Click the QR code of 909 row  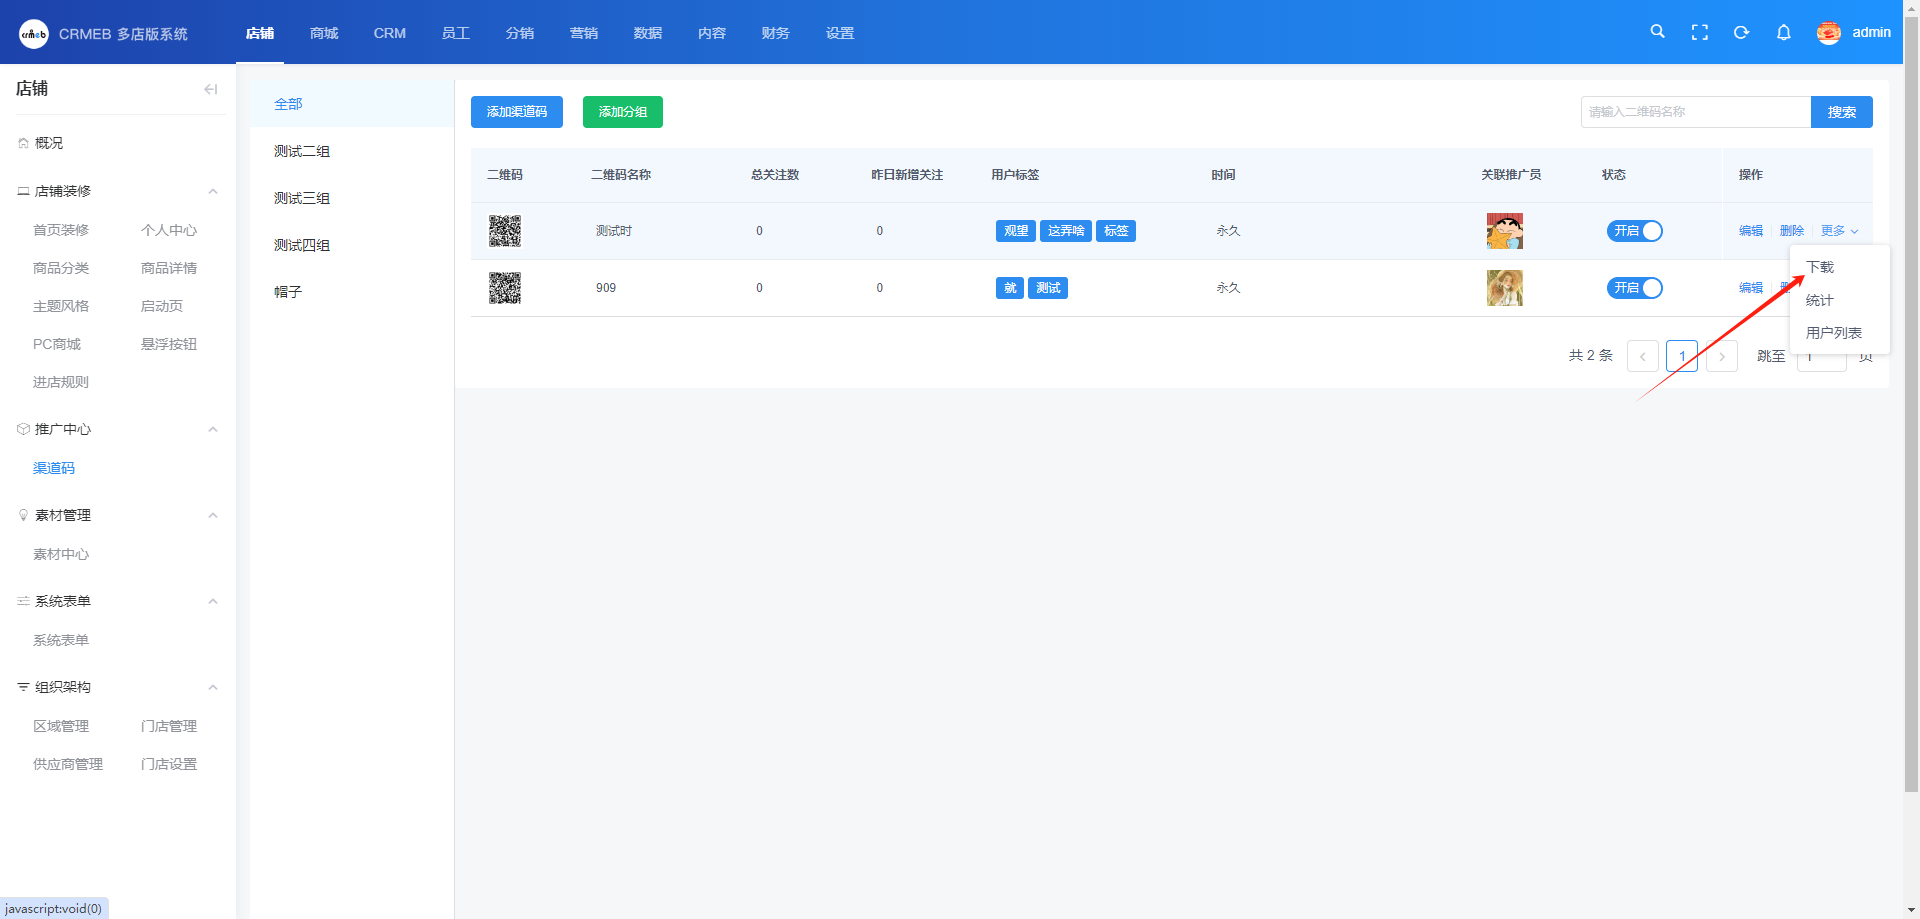point(505,288)
